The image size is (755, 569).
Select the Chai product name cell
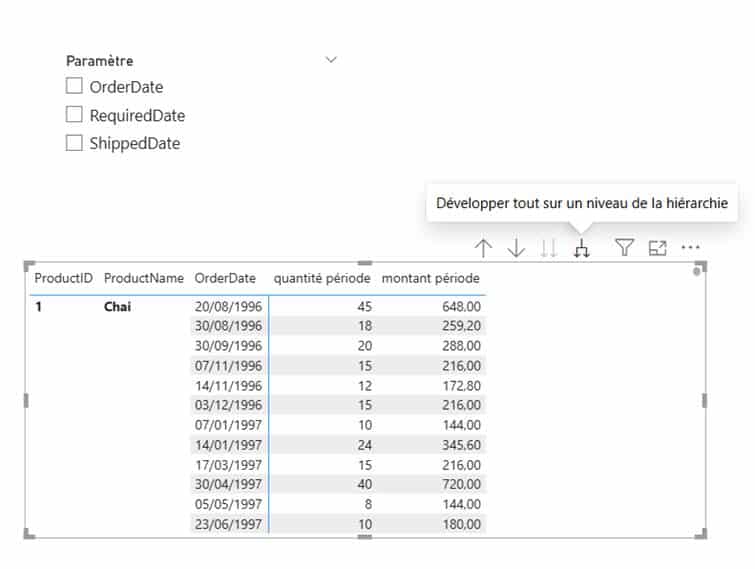coord(117,307)
